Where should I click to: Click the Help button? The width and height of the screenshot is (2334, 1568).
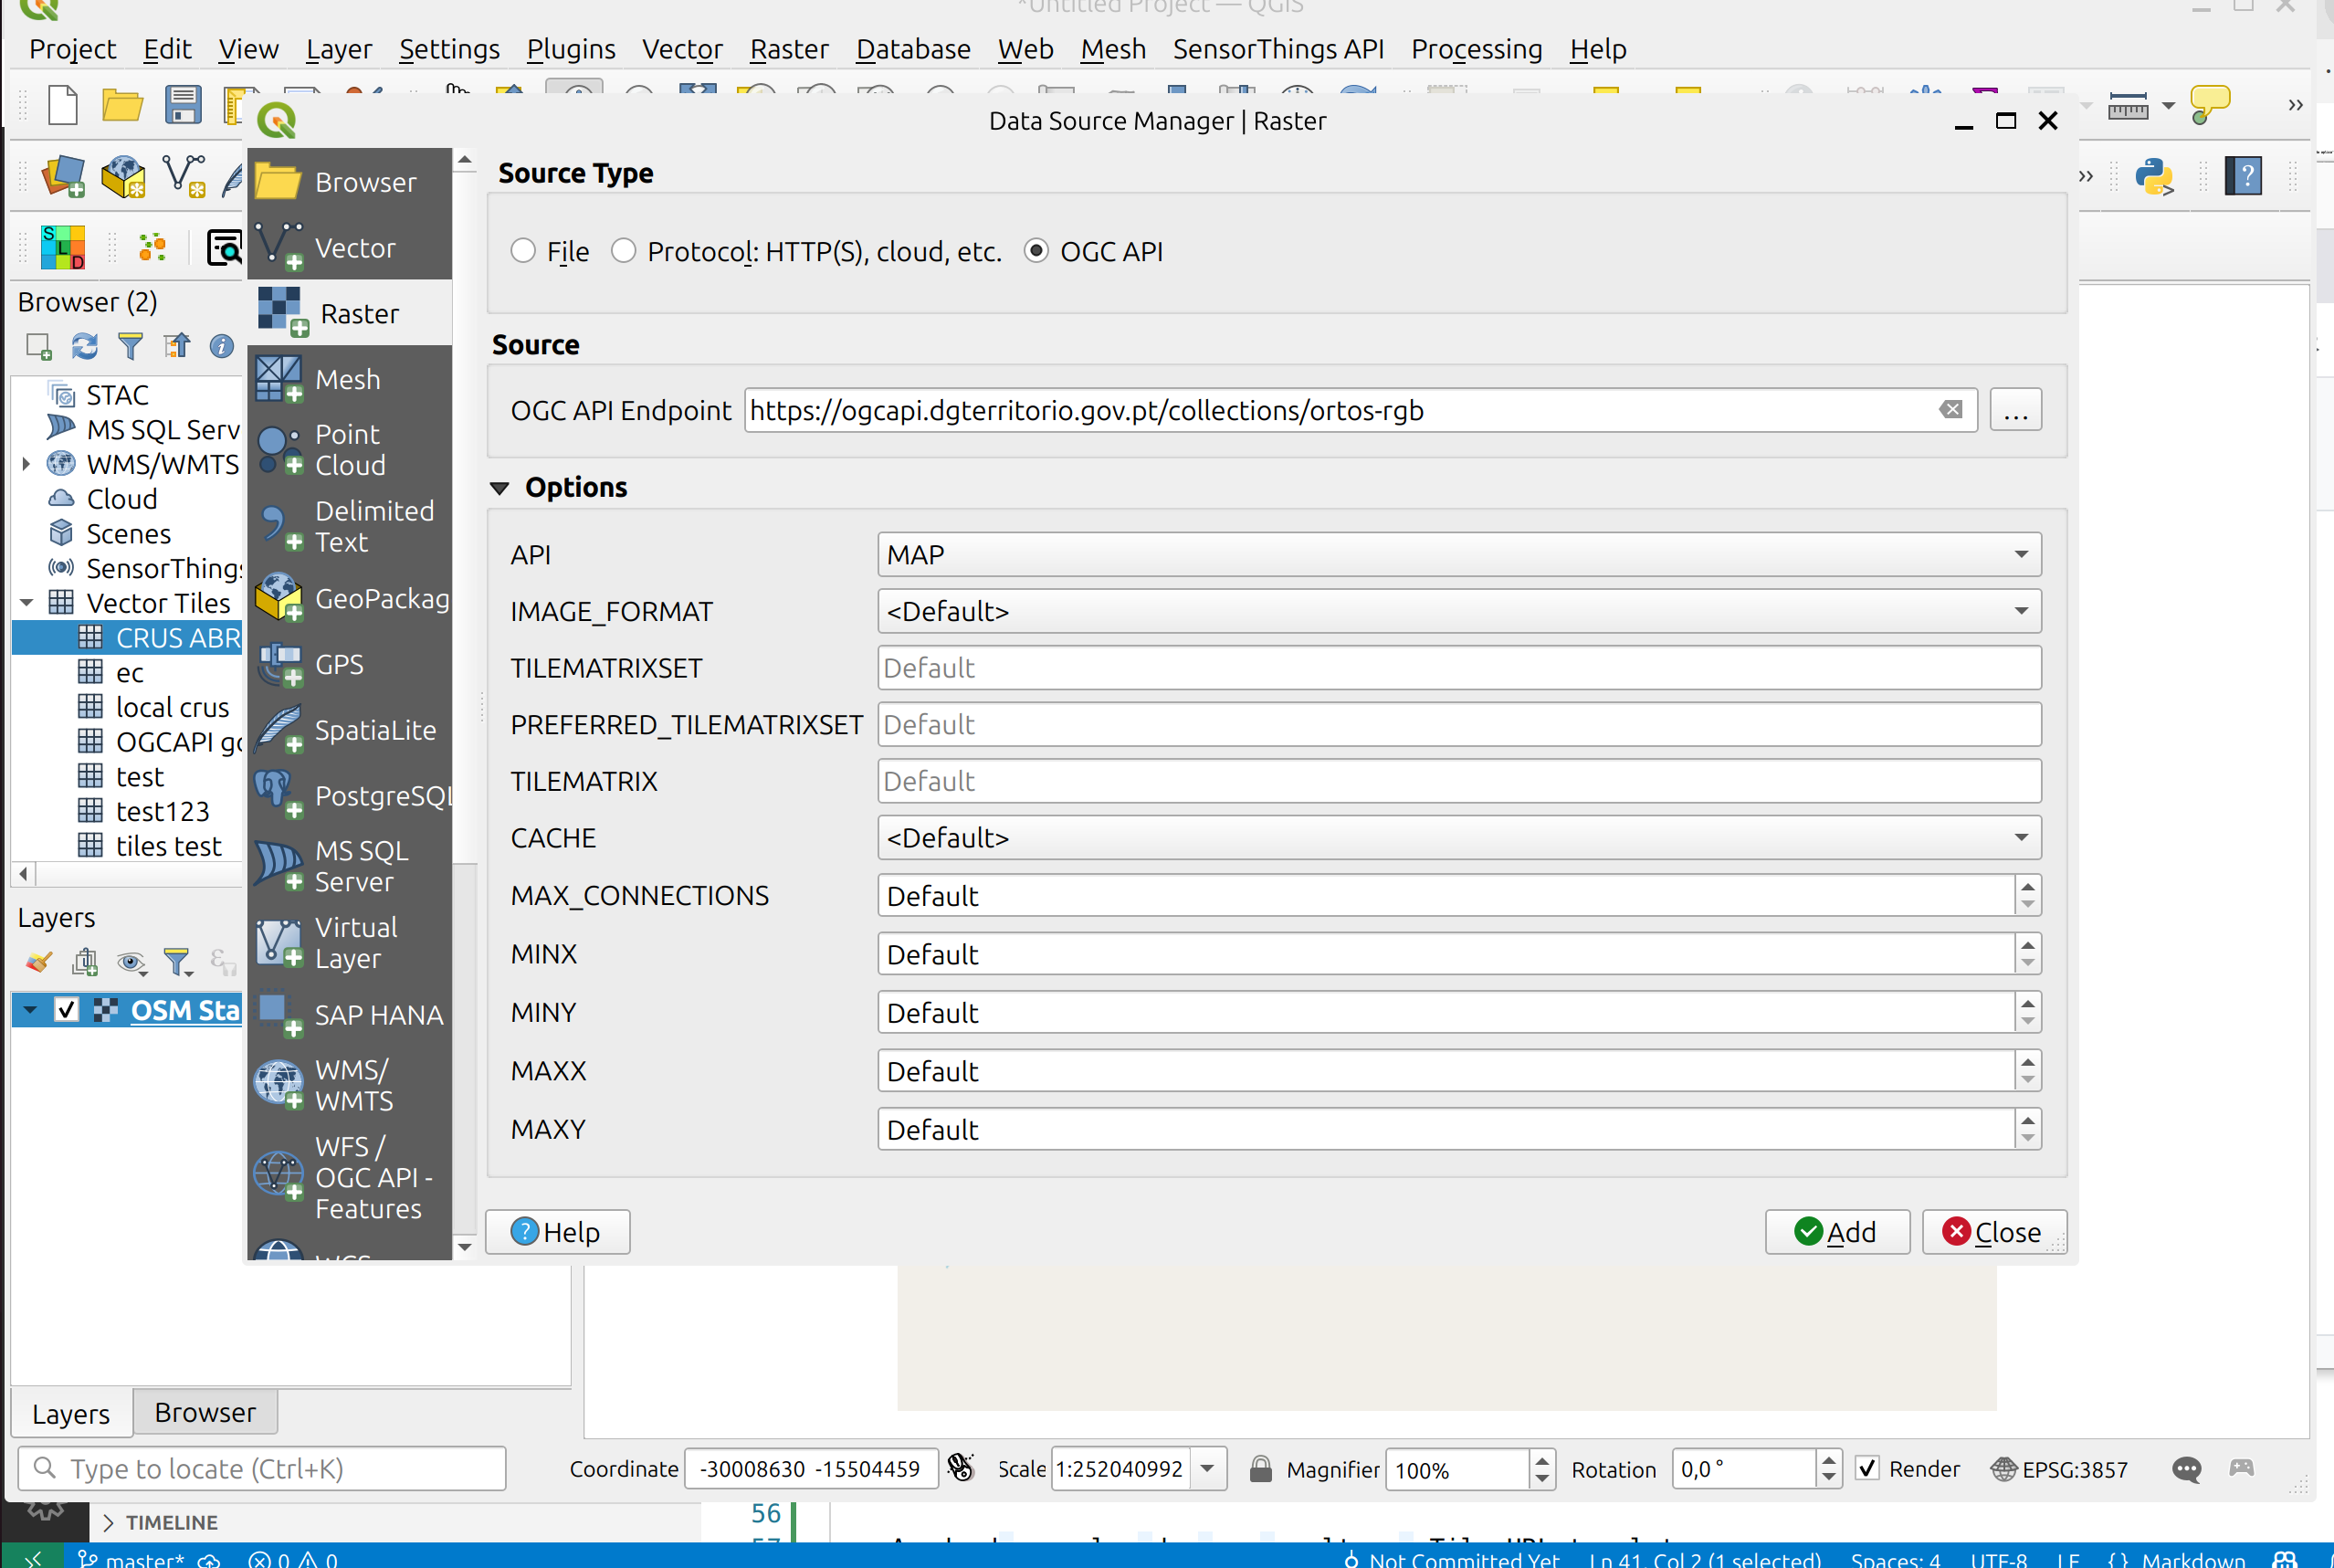(557, 1232)
